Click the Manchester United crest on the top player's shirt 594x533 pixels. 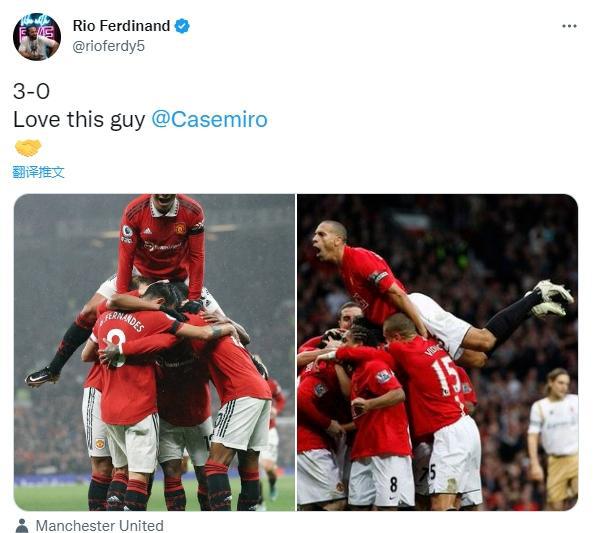tap(180, 228)
